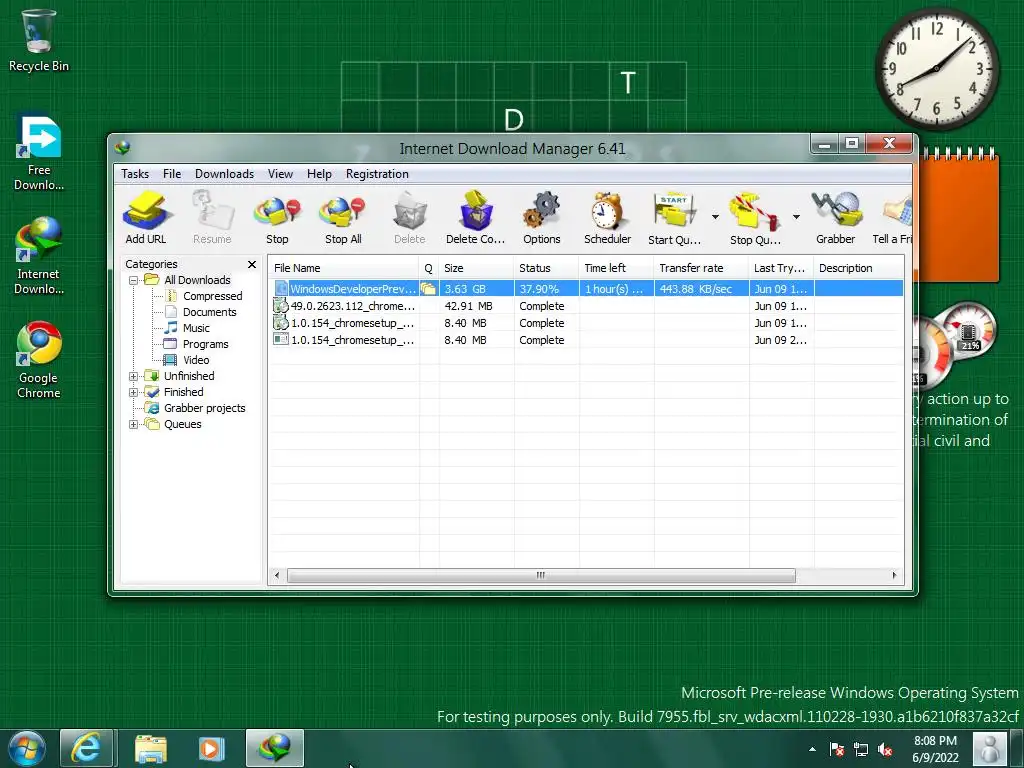The height and width of the screenshot is (768, 1024).
Task: Collapse the All Downloads tree node
Action: coord(133,280)
